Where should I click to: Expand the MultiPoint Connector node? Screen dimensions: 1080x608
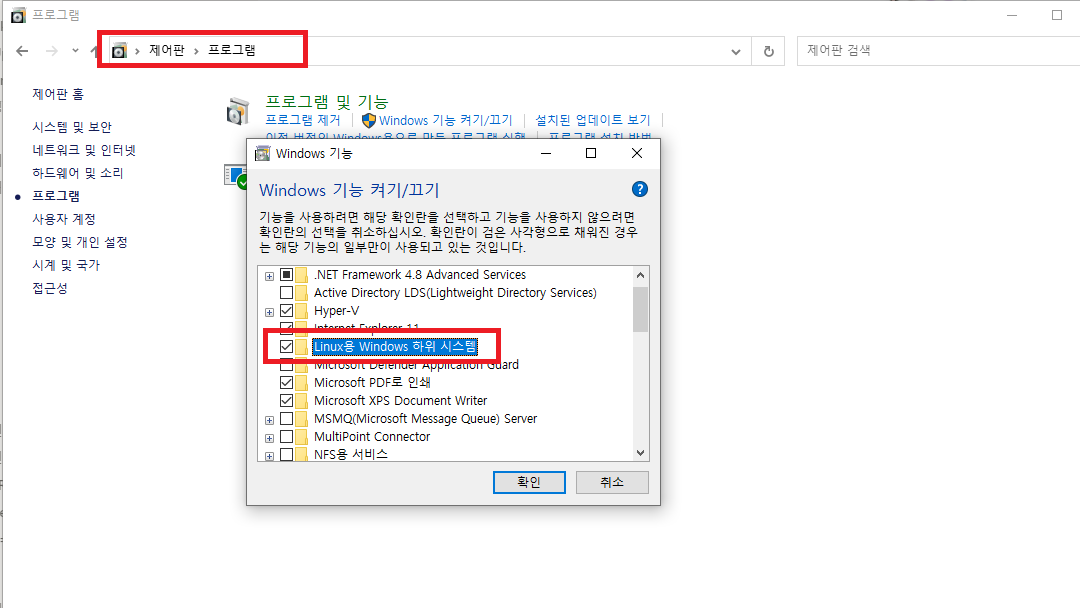269,438
